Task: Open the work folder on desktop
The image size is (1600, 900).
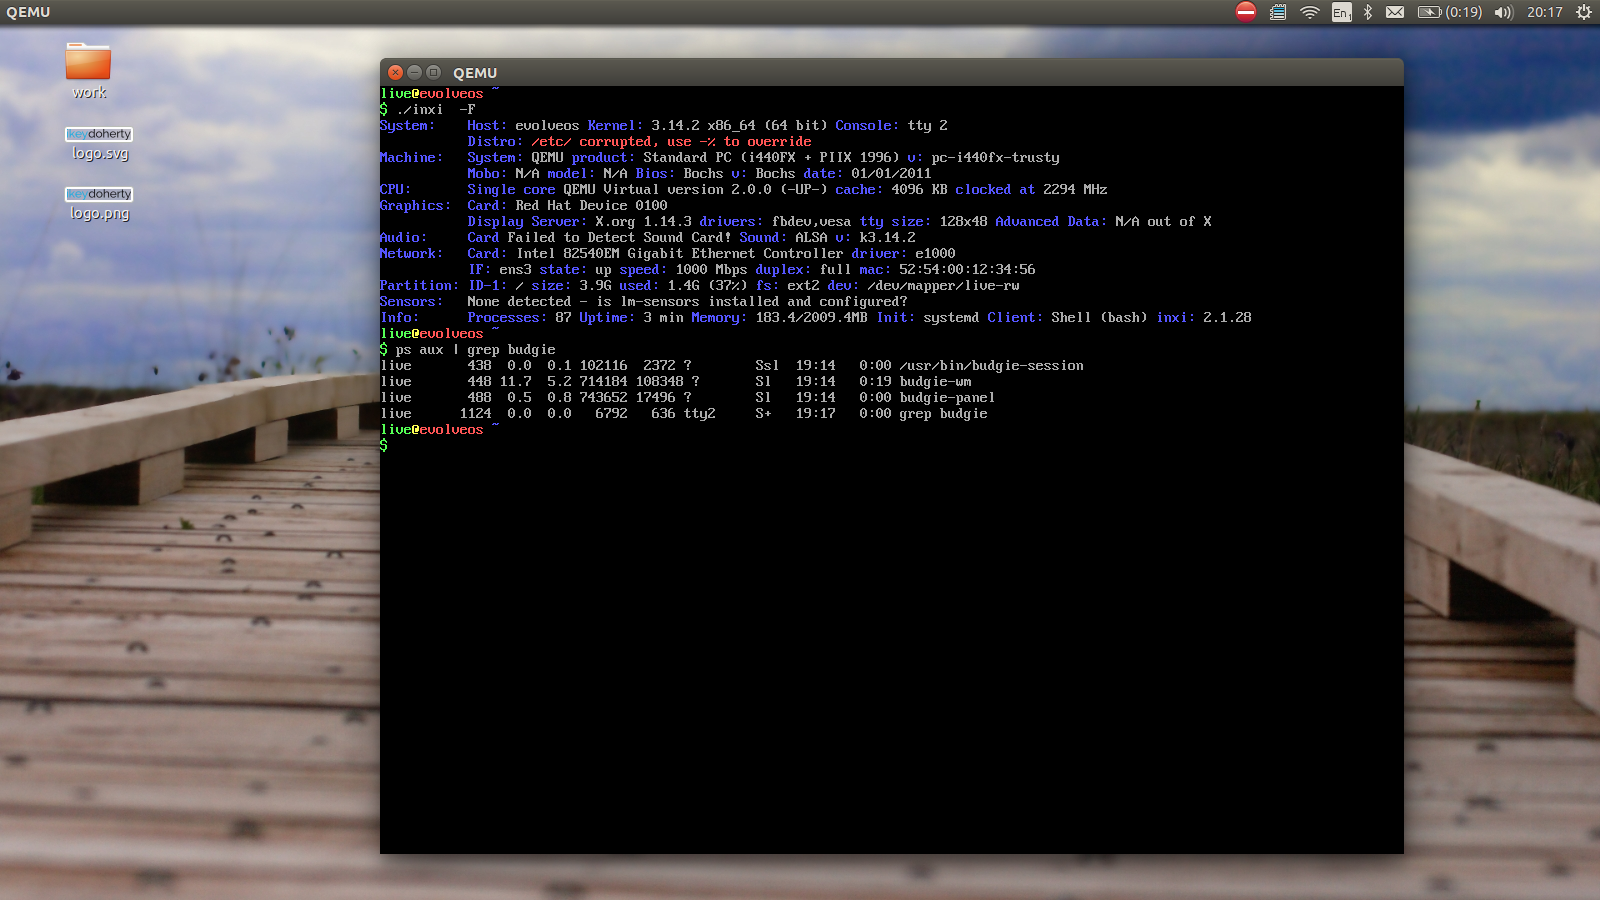Action: [x=88, y=70]
